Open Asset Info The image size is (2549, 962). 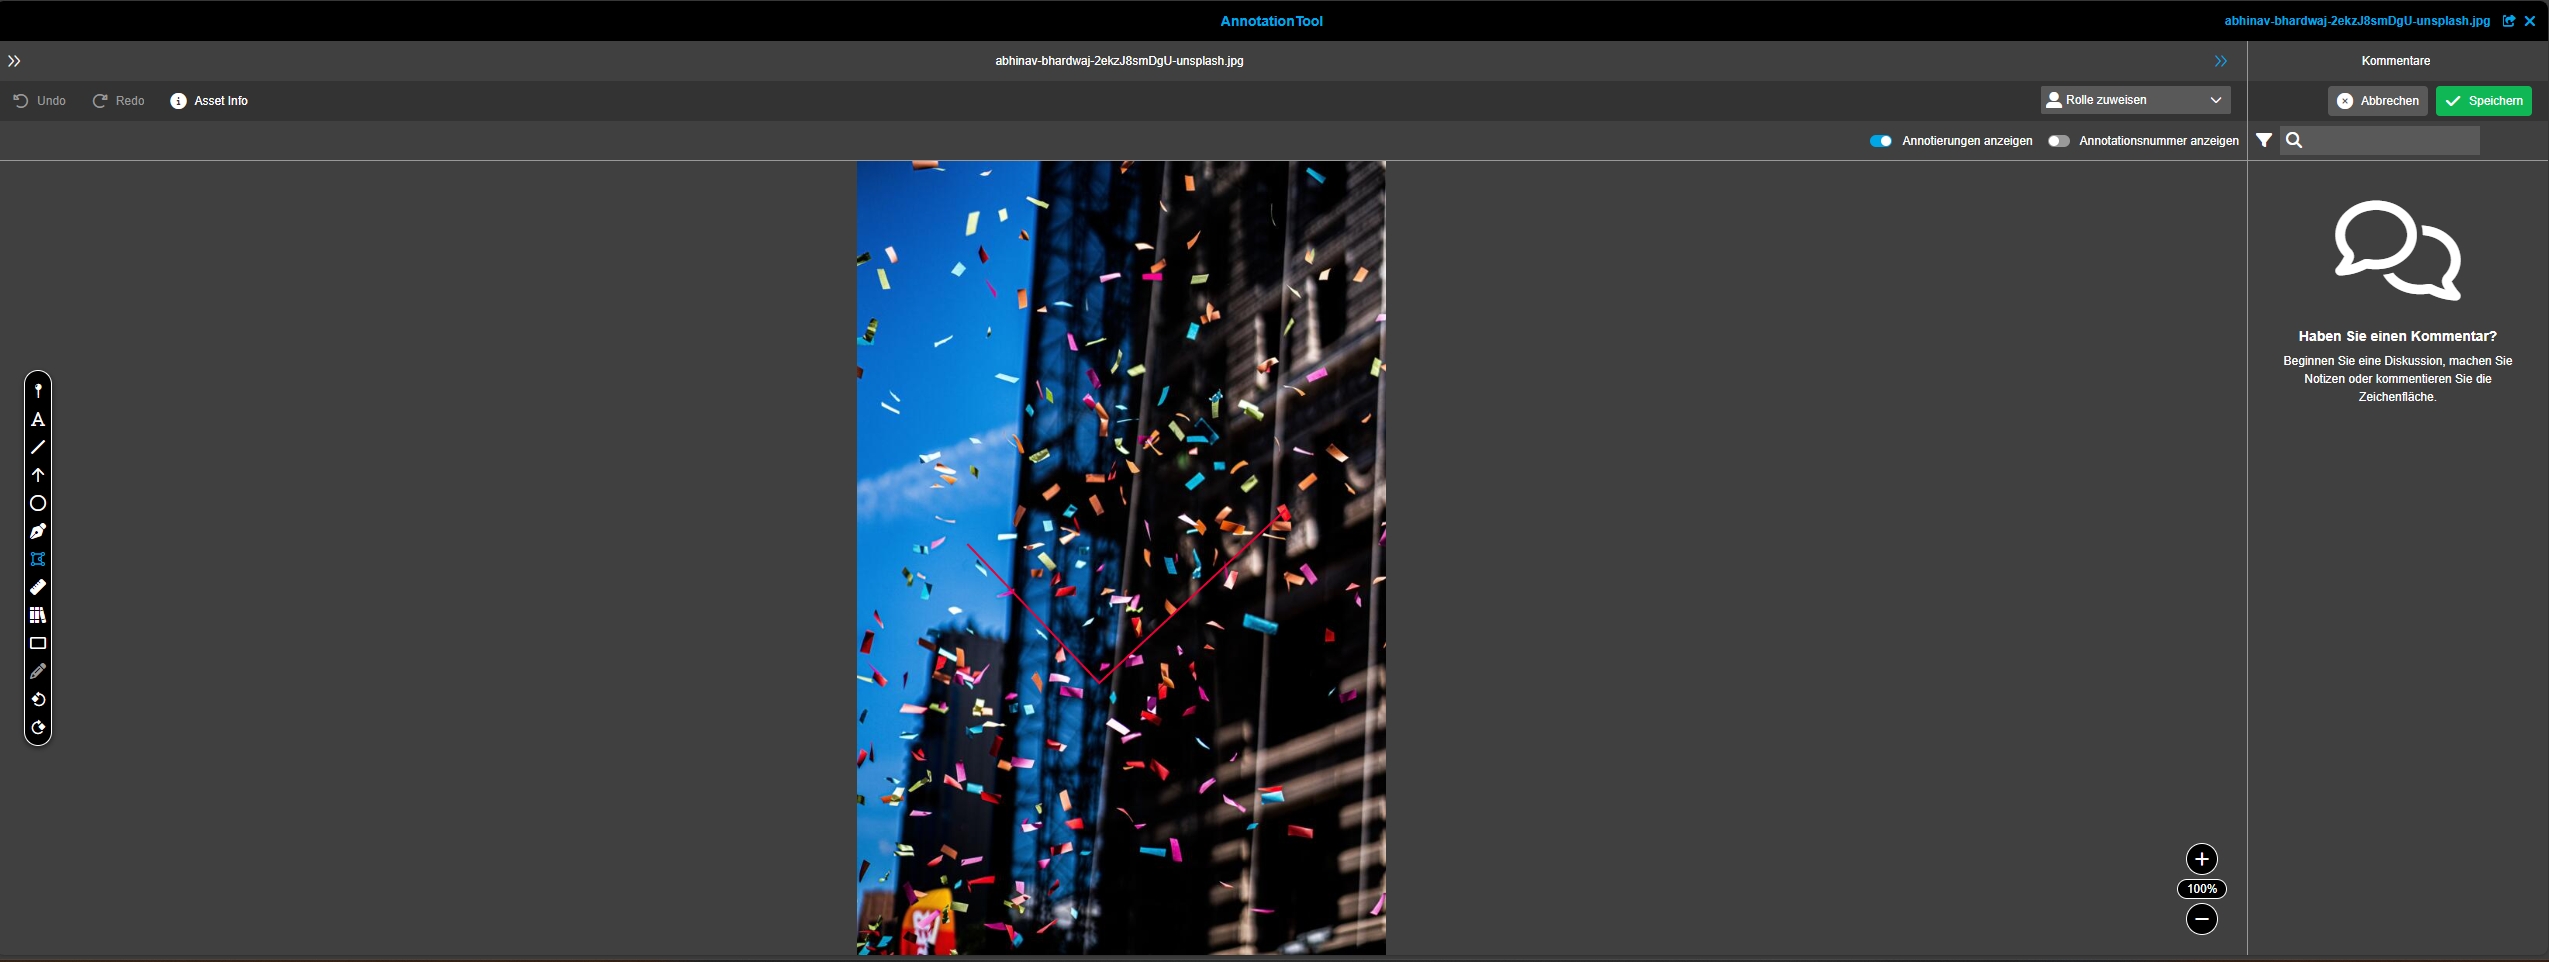click(x=209, y=101)
